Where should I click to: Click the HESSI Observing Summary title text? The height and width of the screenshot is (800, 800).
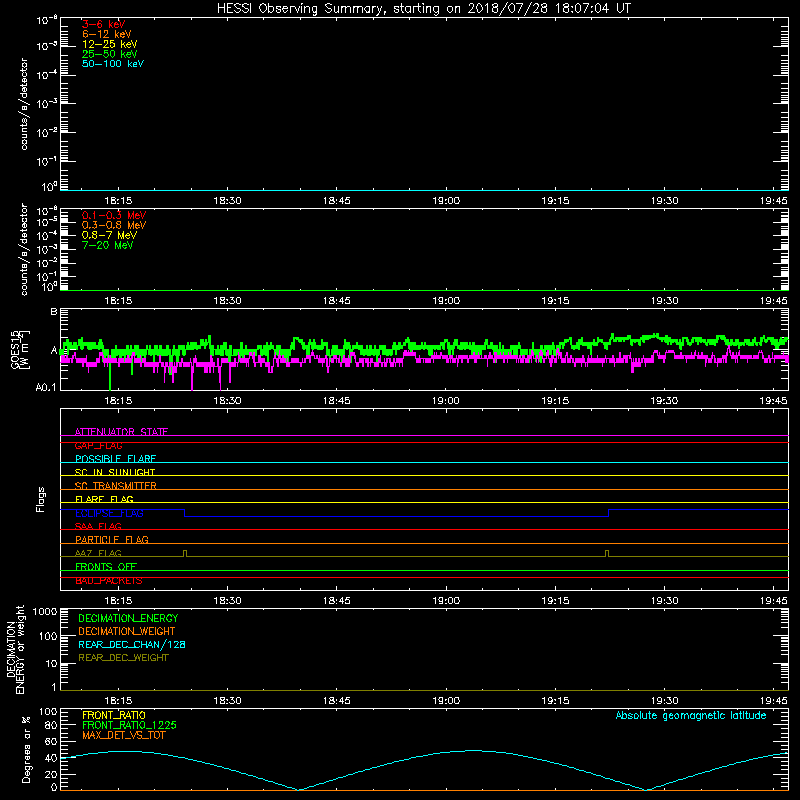(x=423, y=9)
